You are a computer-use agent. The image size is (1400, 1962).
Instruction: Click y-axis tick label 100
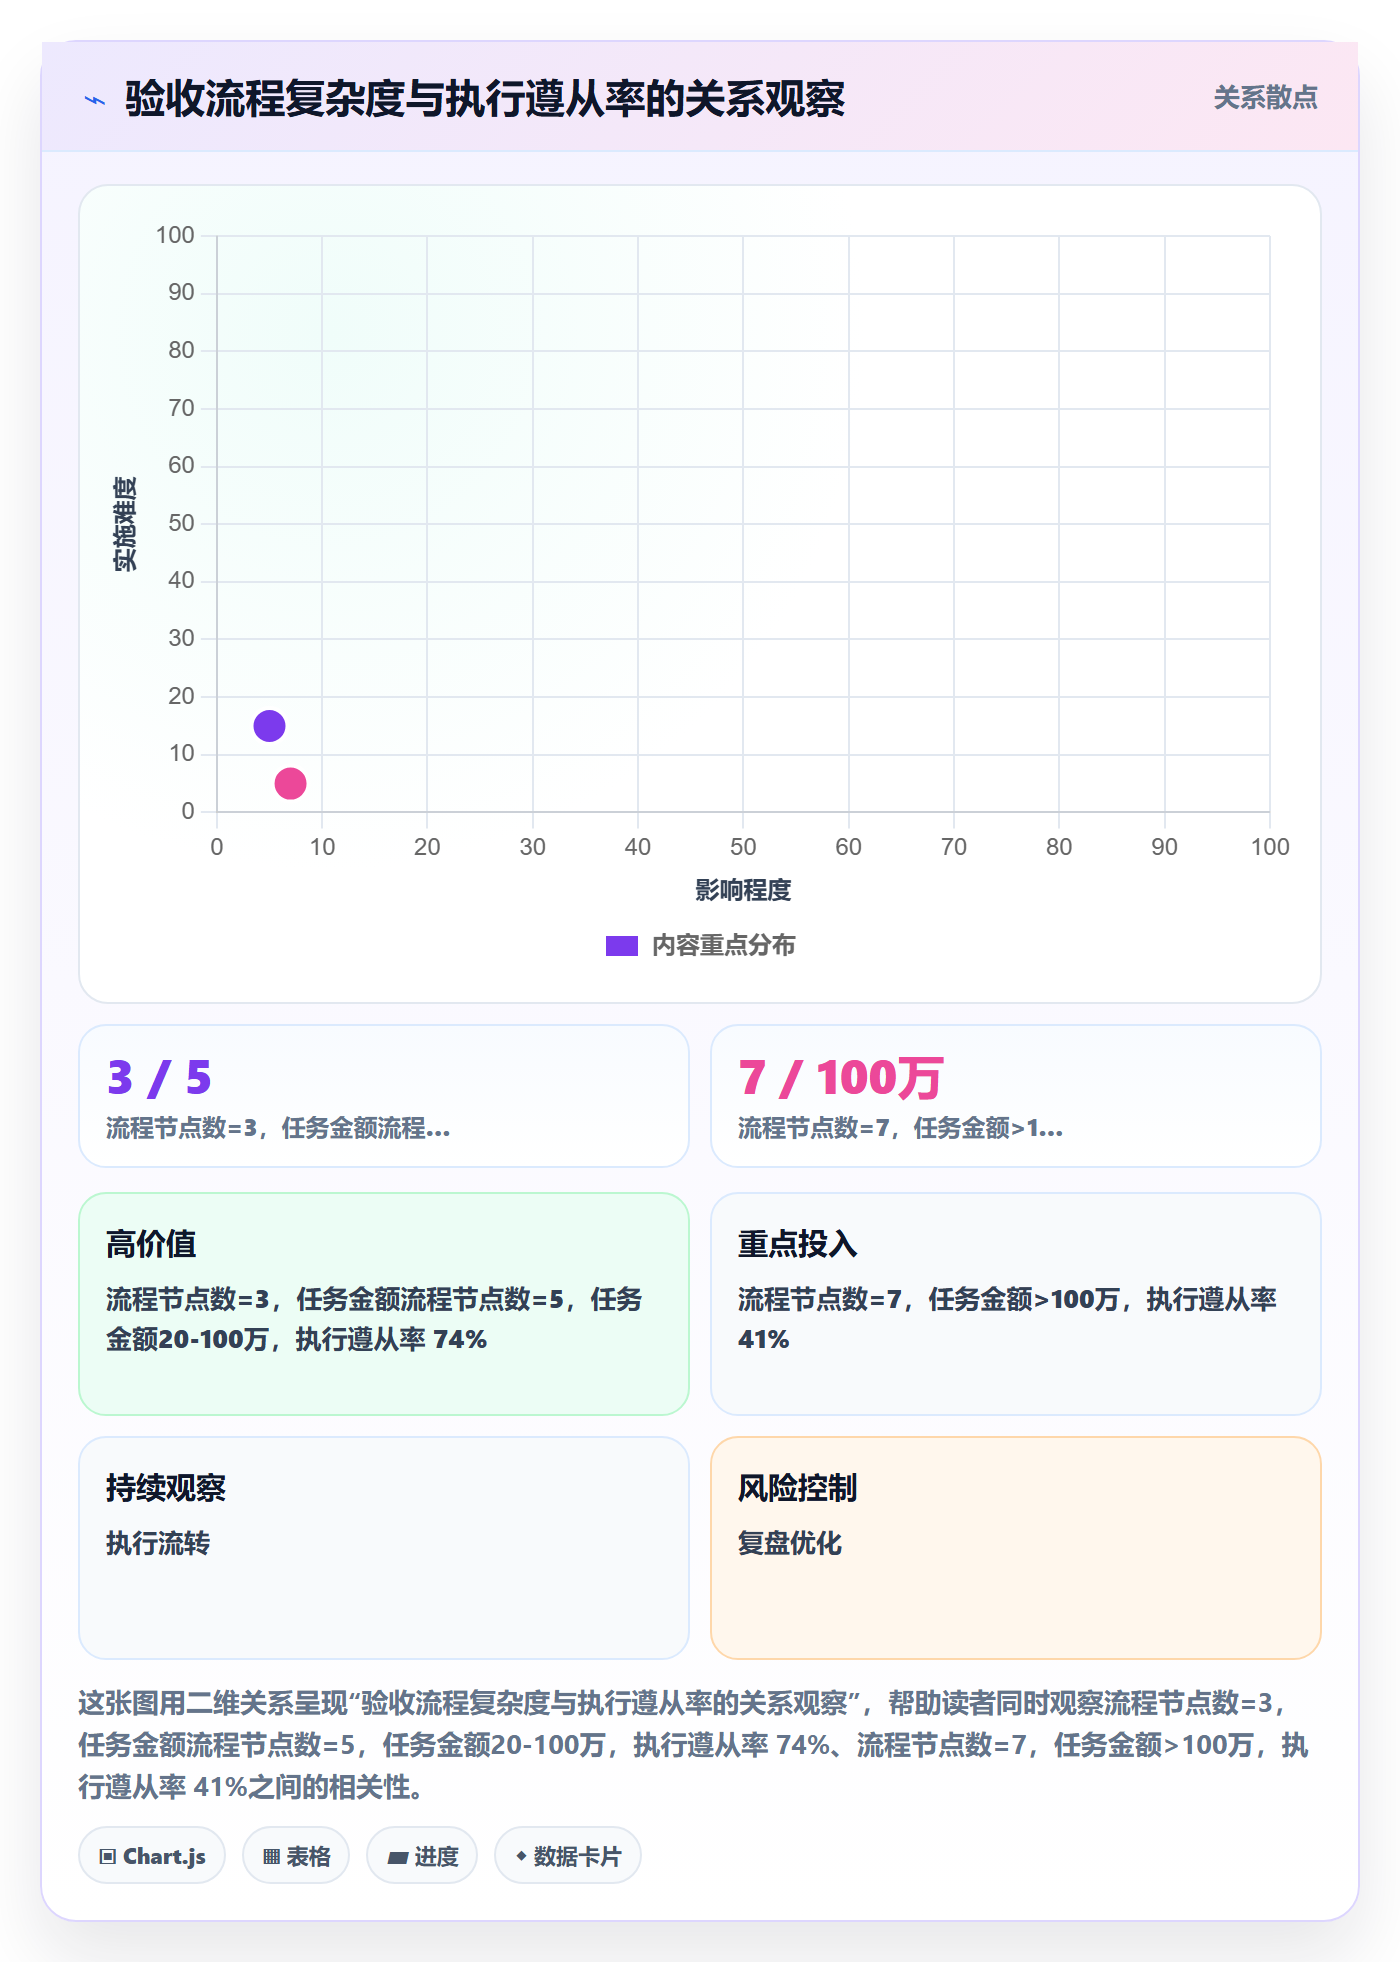pos(175,235)
